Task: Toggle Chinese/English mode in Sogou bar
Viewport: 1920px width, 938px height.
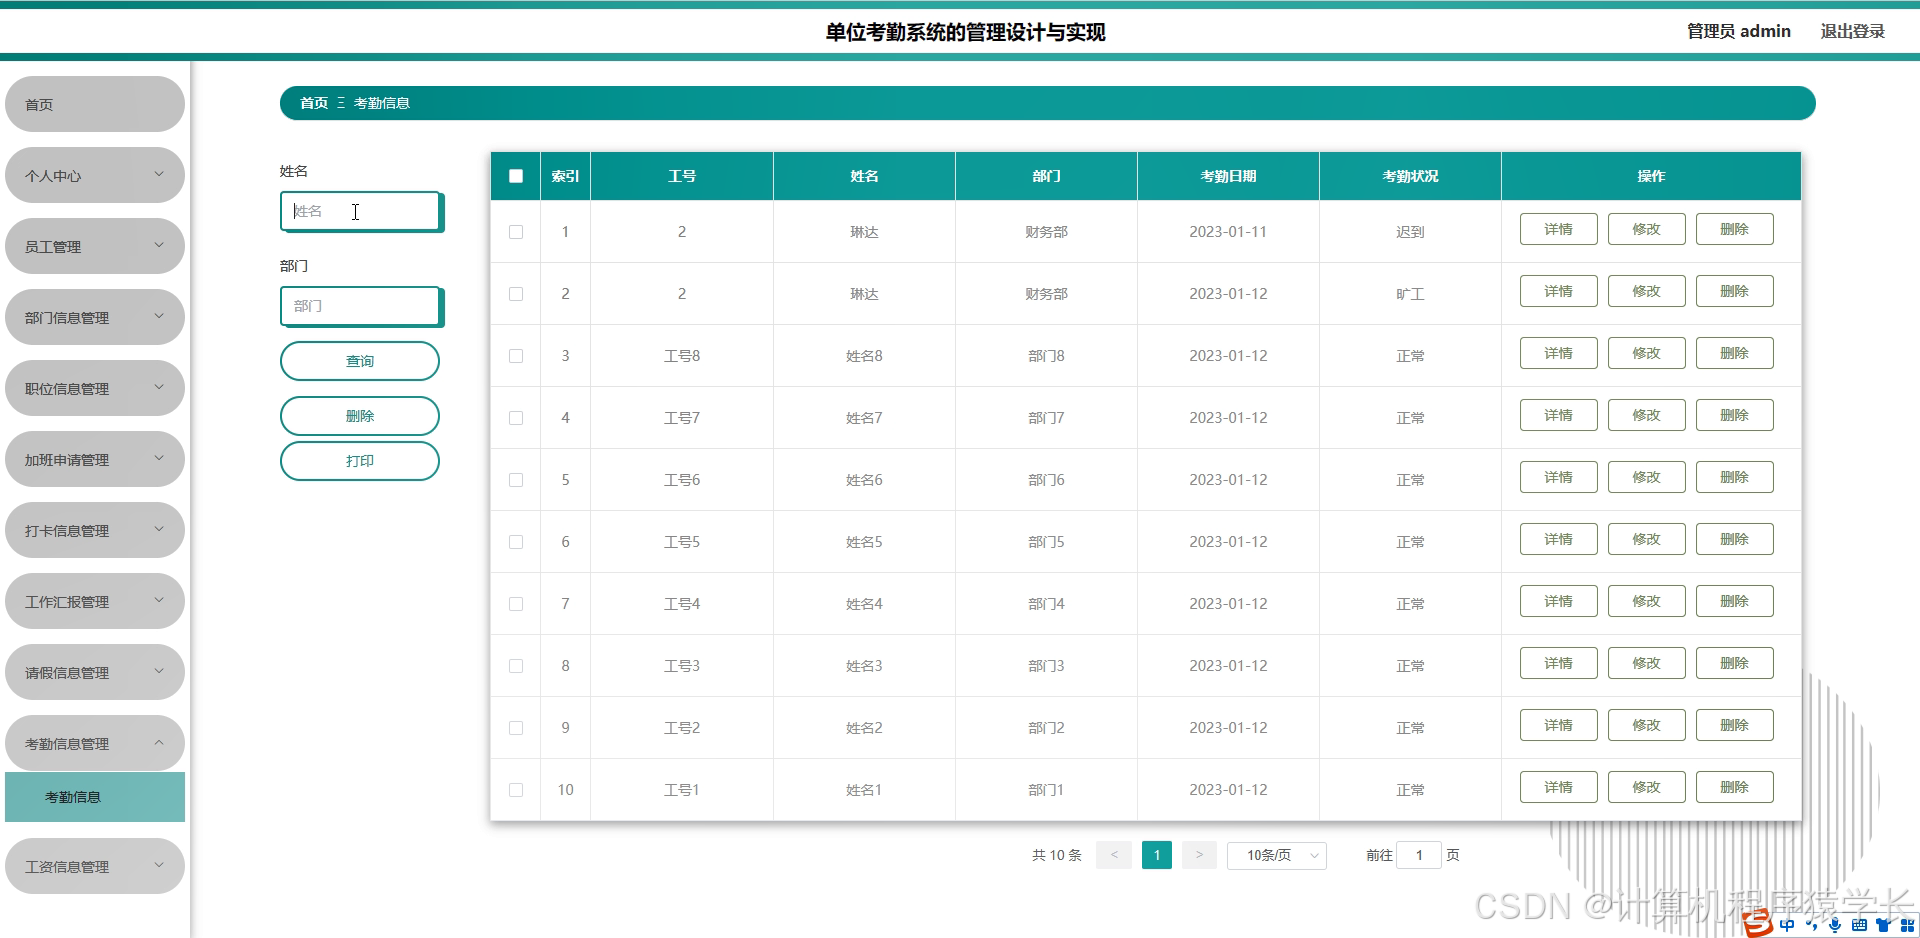Action: [1787, 925]
